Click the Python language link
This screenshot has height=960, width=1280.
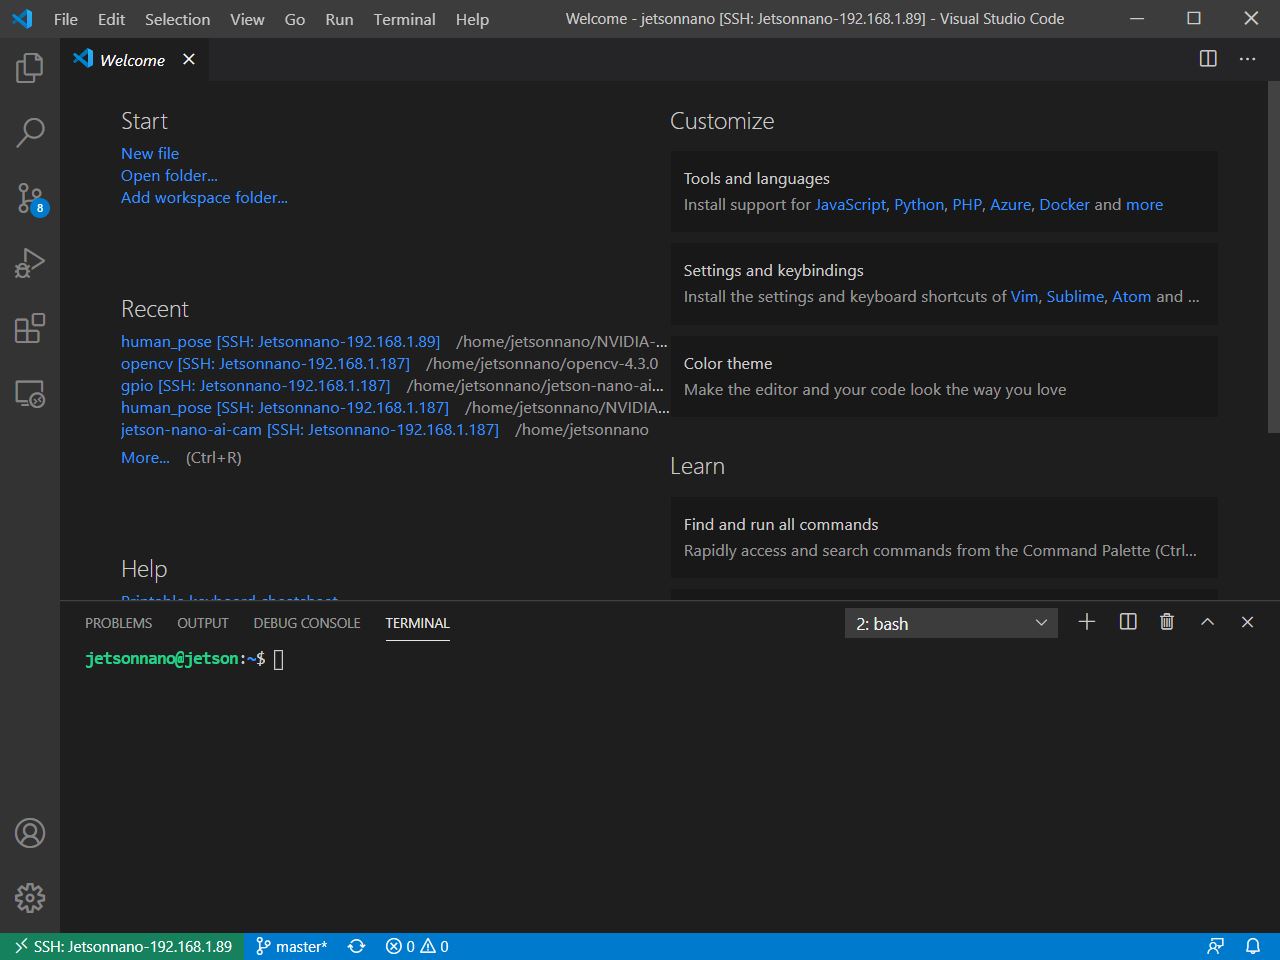pos(919,204)
